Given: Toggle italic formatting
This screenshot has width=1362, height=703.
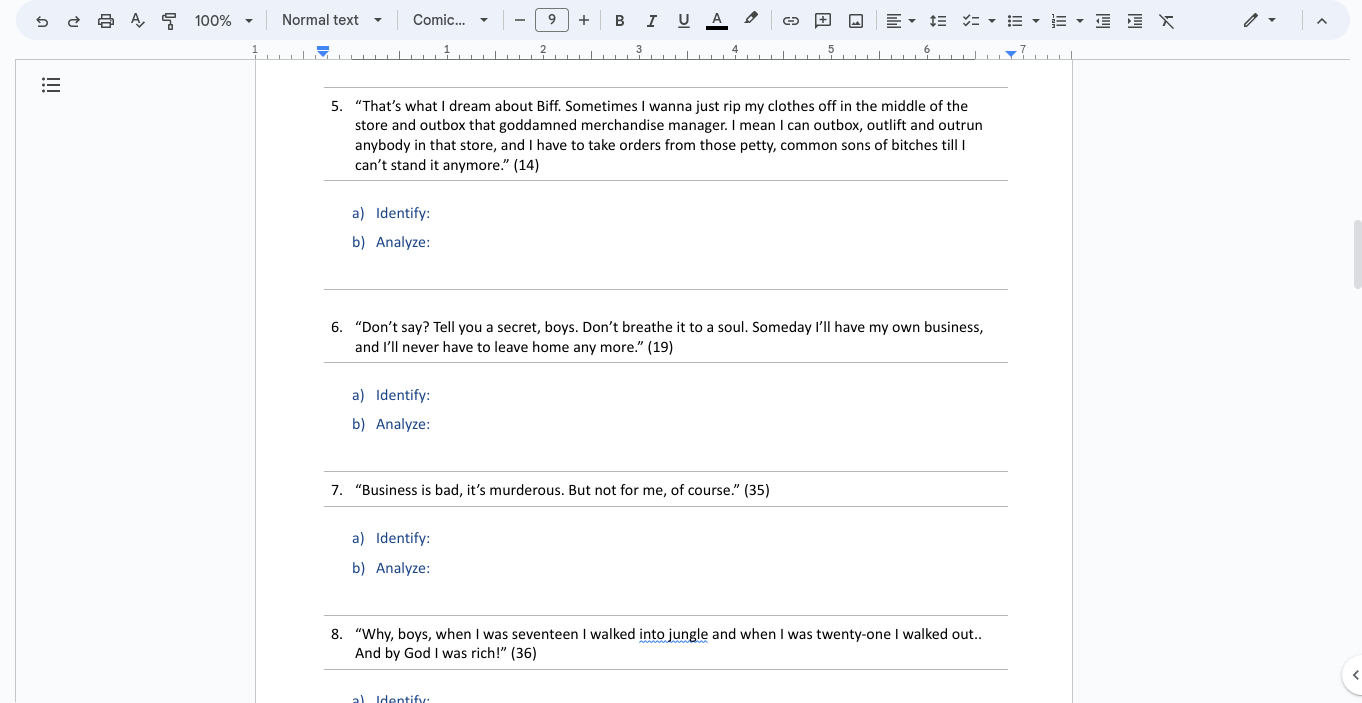Looking at the screenshot, I should [652, 20].
